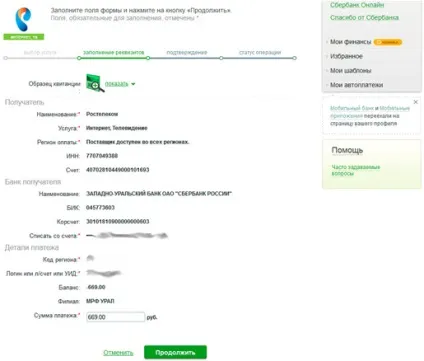Click the green 'Продолжить' button

[x=175, y=352]
